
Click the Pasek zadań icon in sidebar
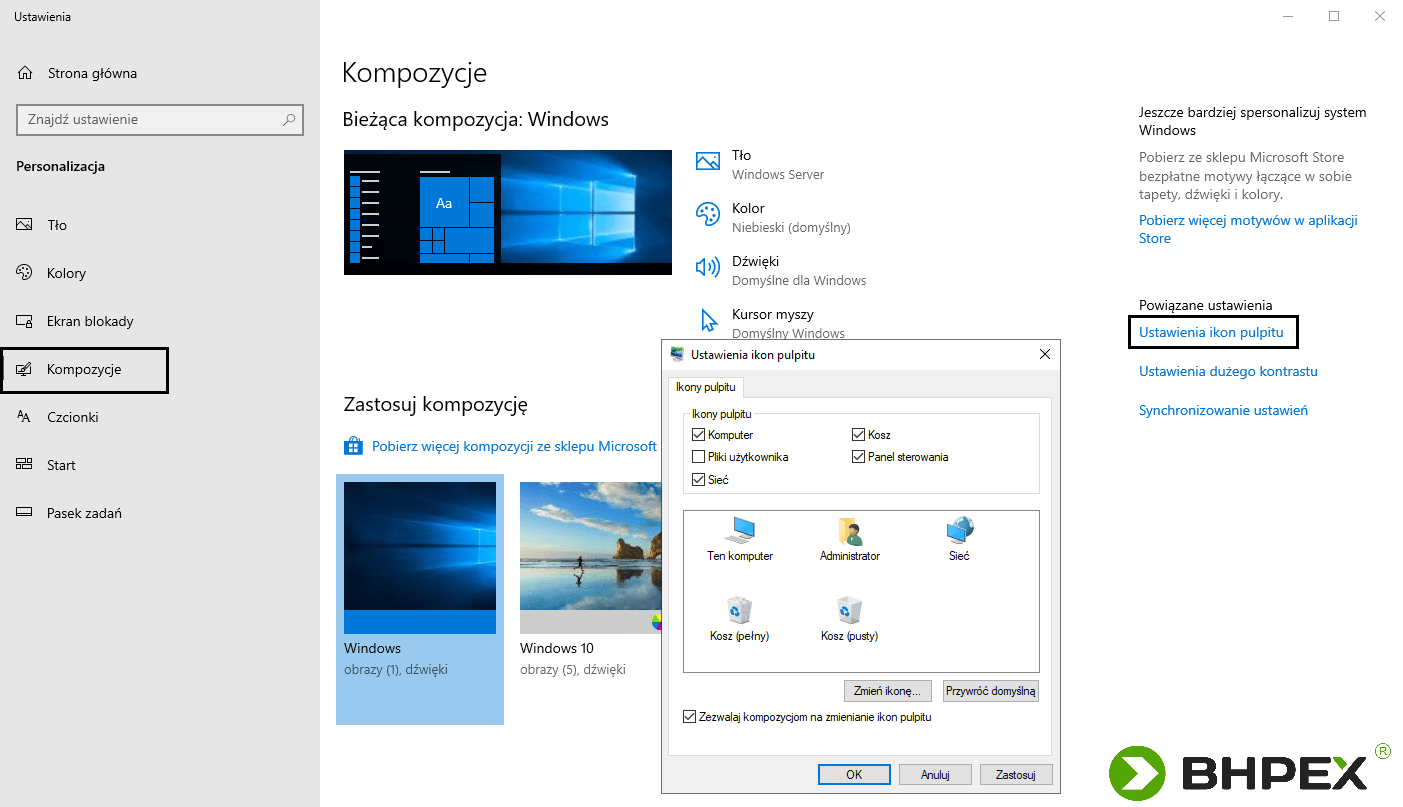[x=25, y=513]
